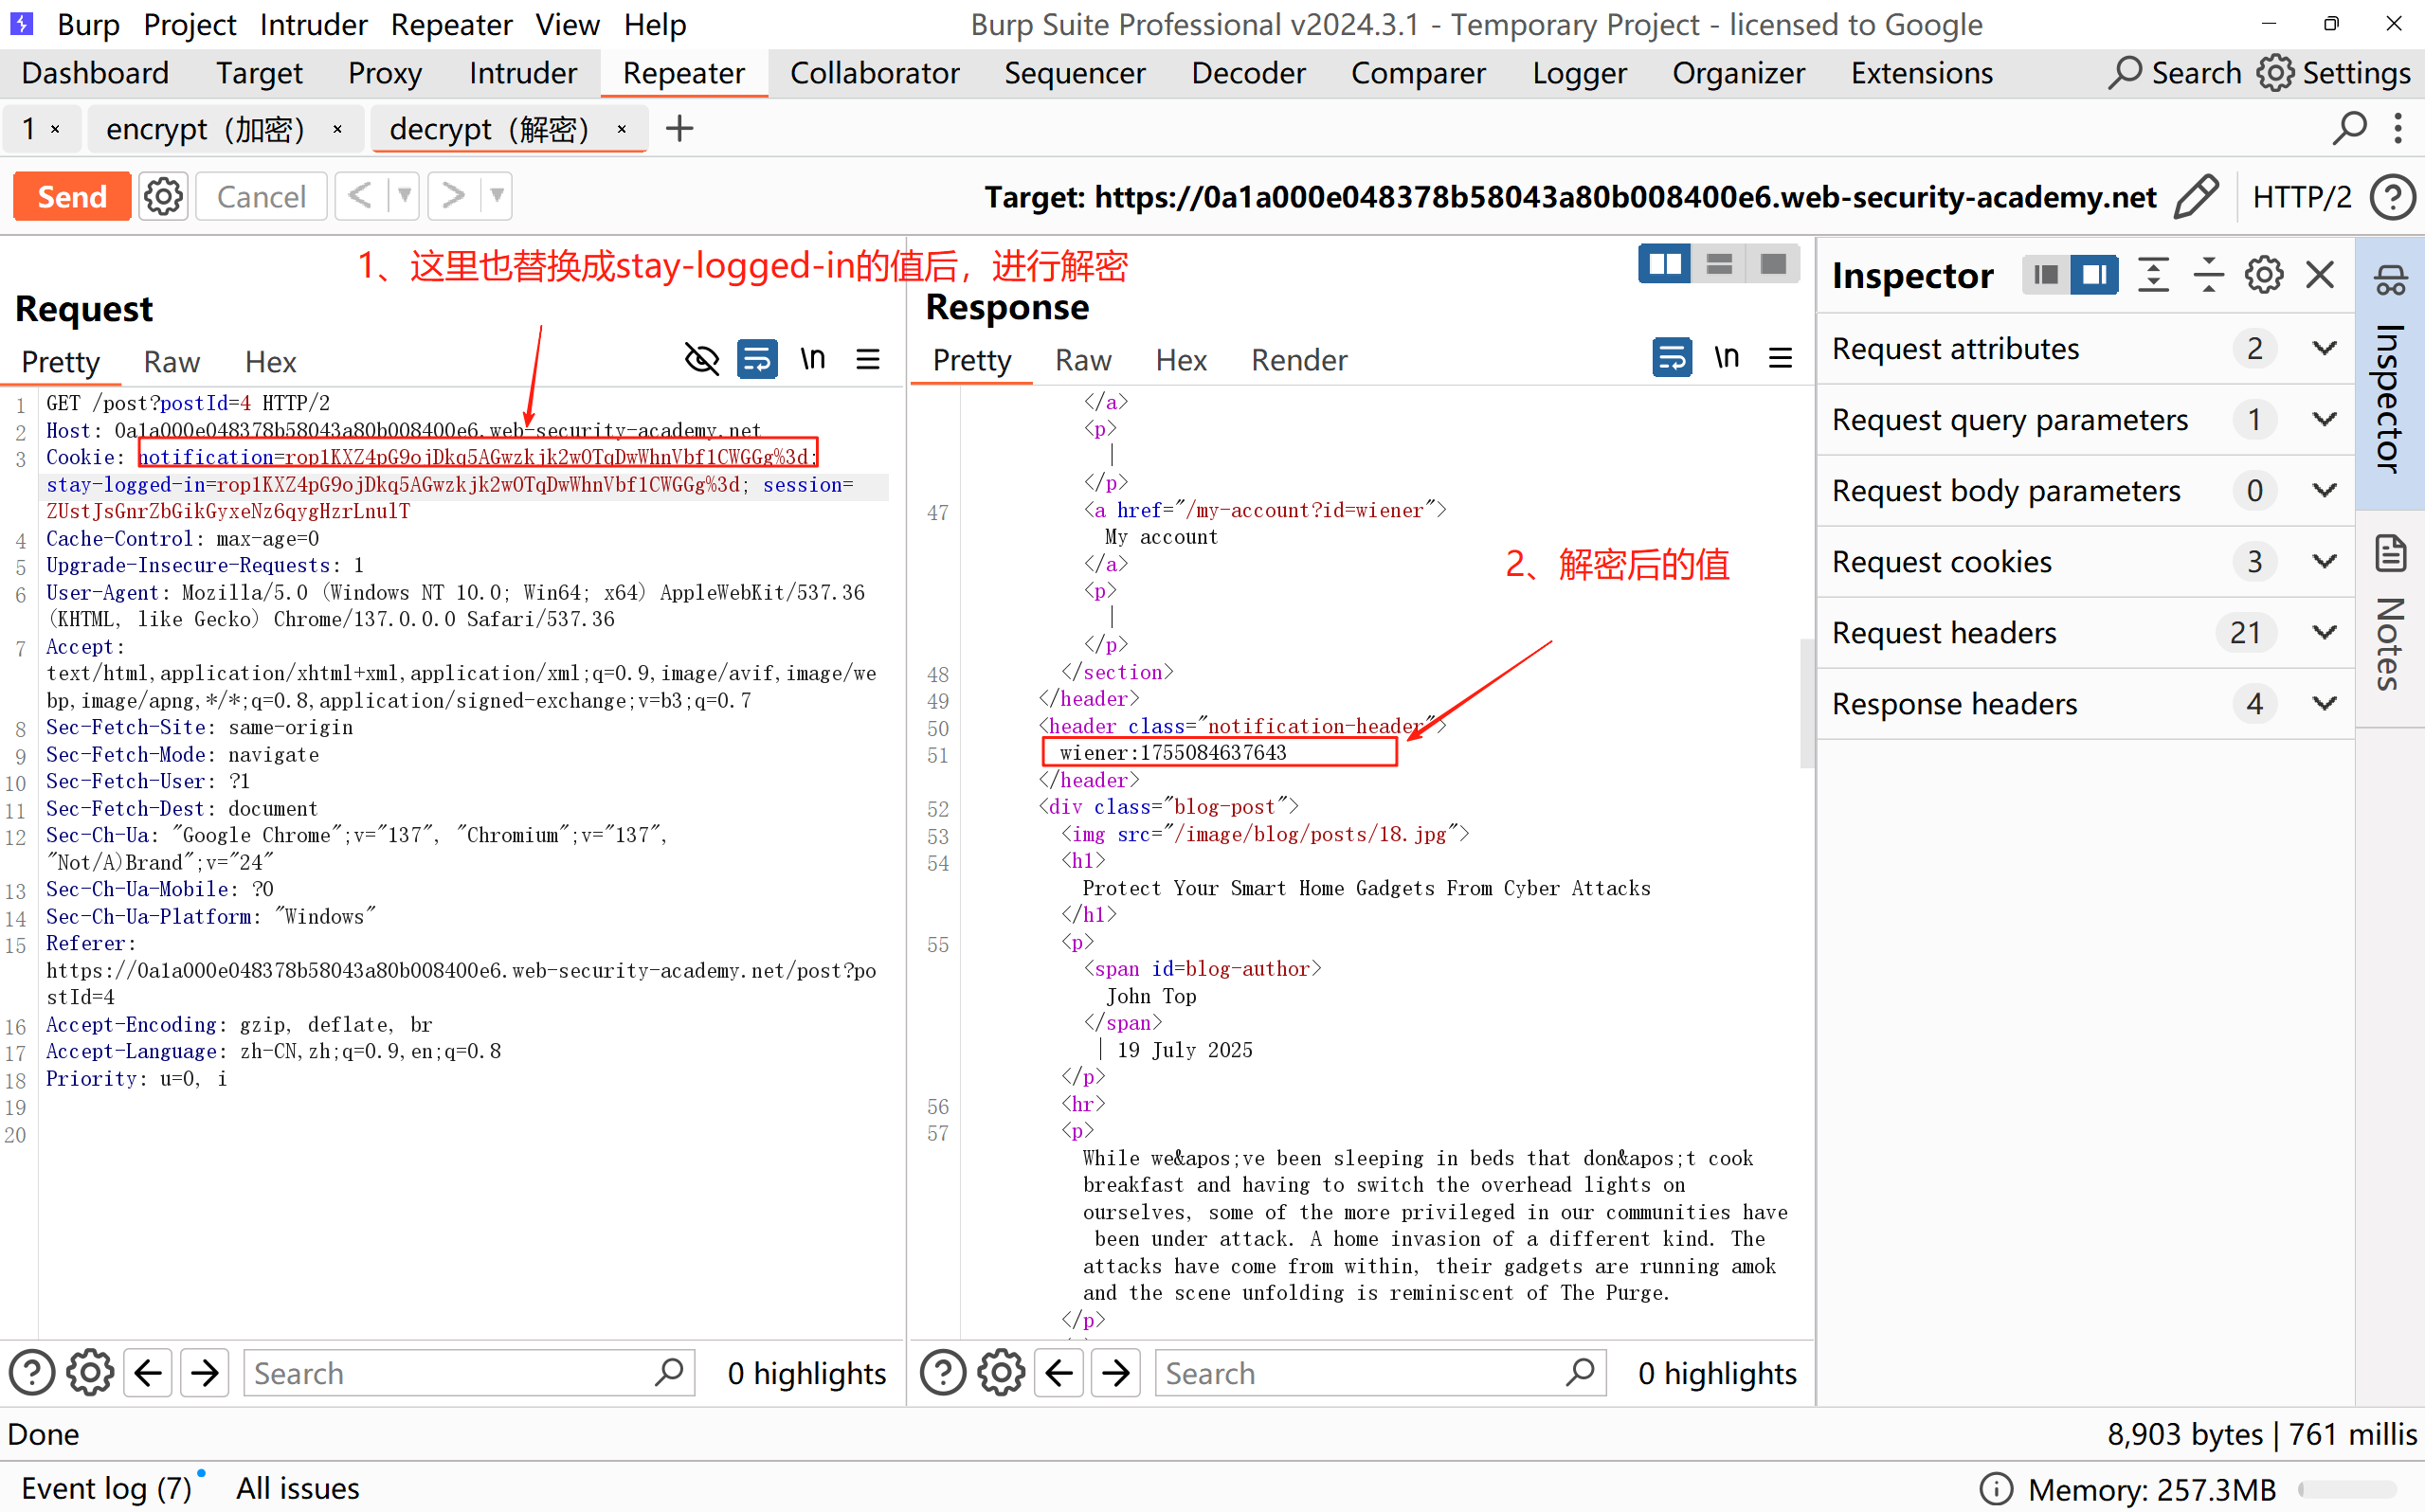Screen dimensions: 2425x1512
Task: Click the Response vertical scrollbar thumb
Action: 1806,703
